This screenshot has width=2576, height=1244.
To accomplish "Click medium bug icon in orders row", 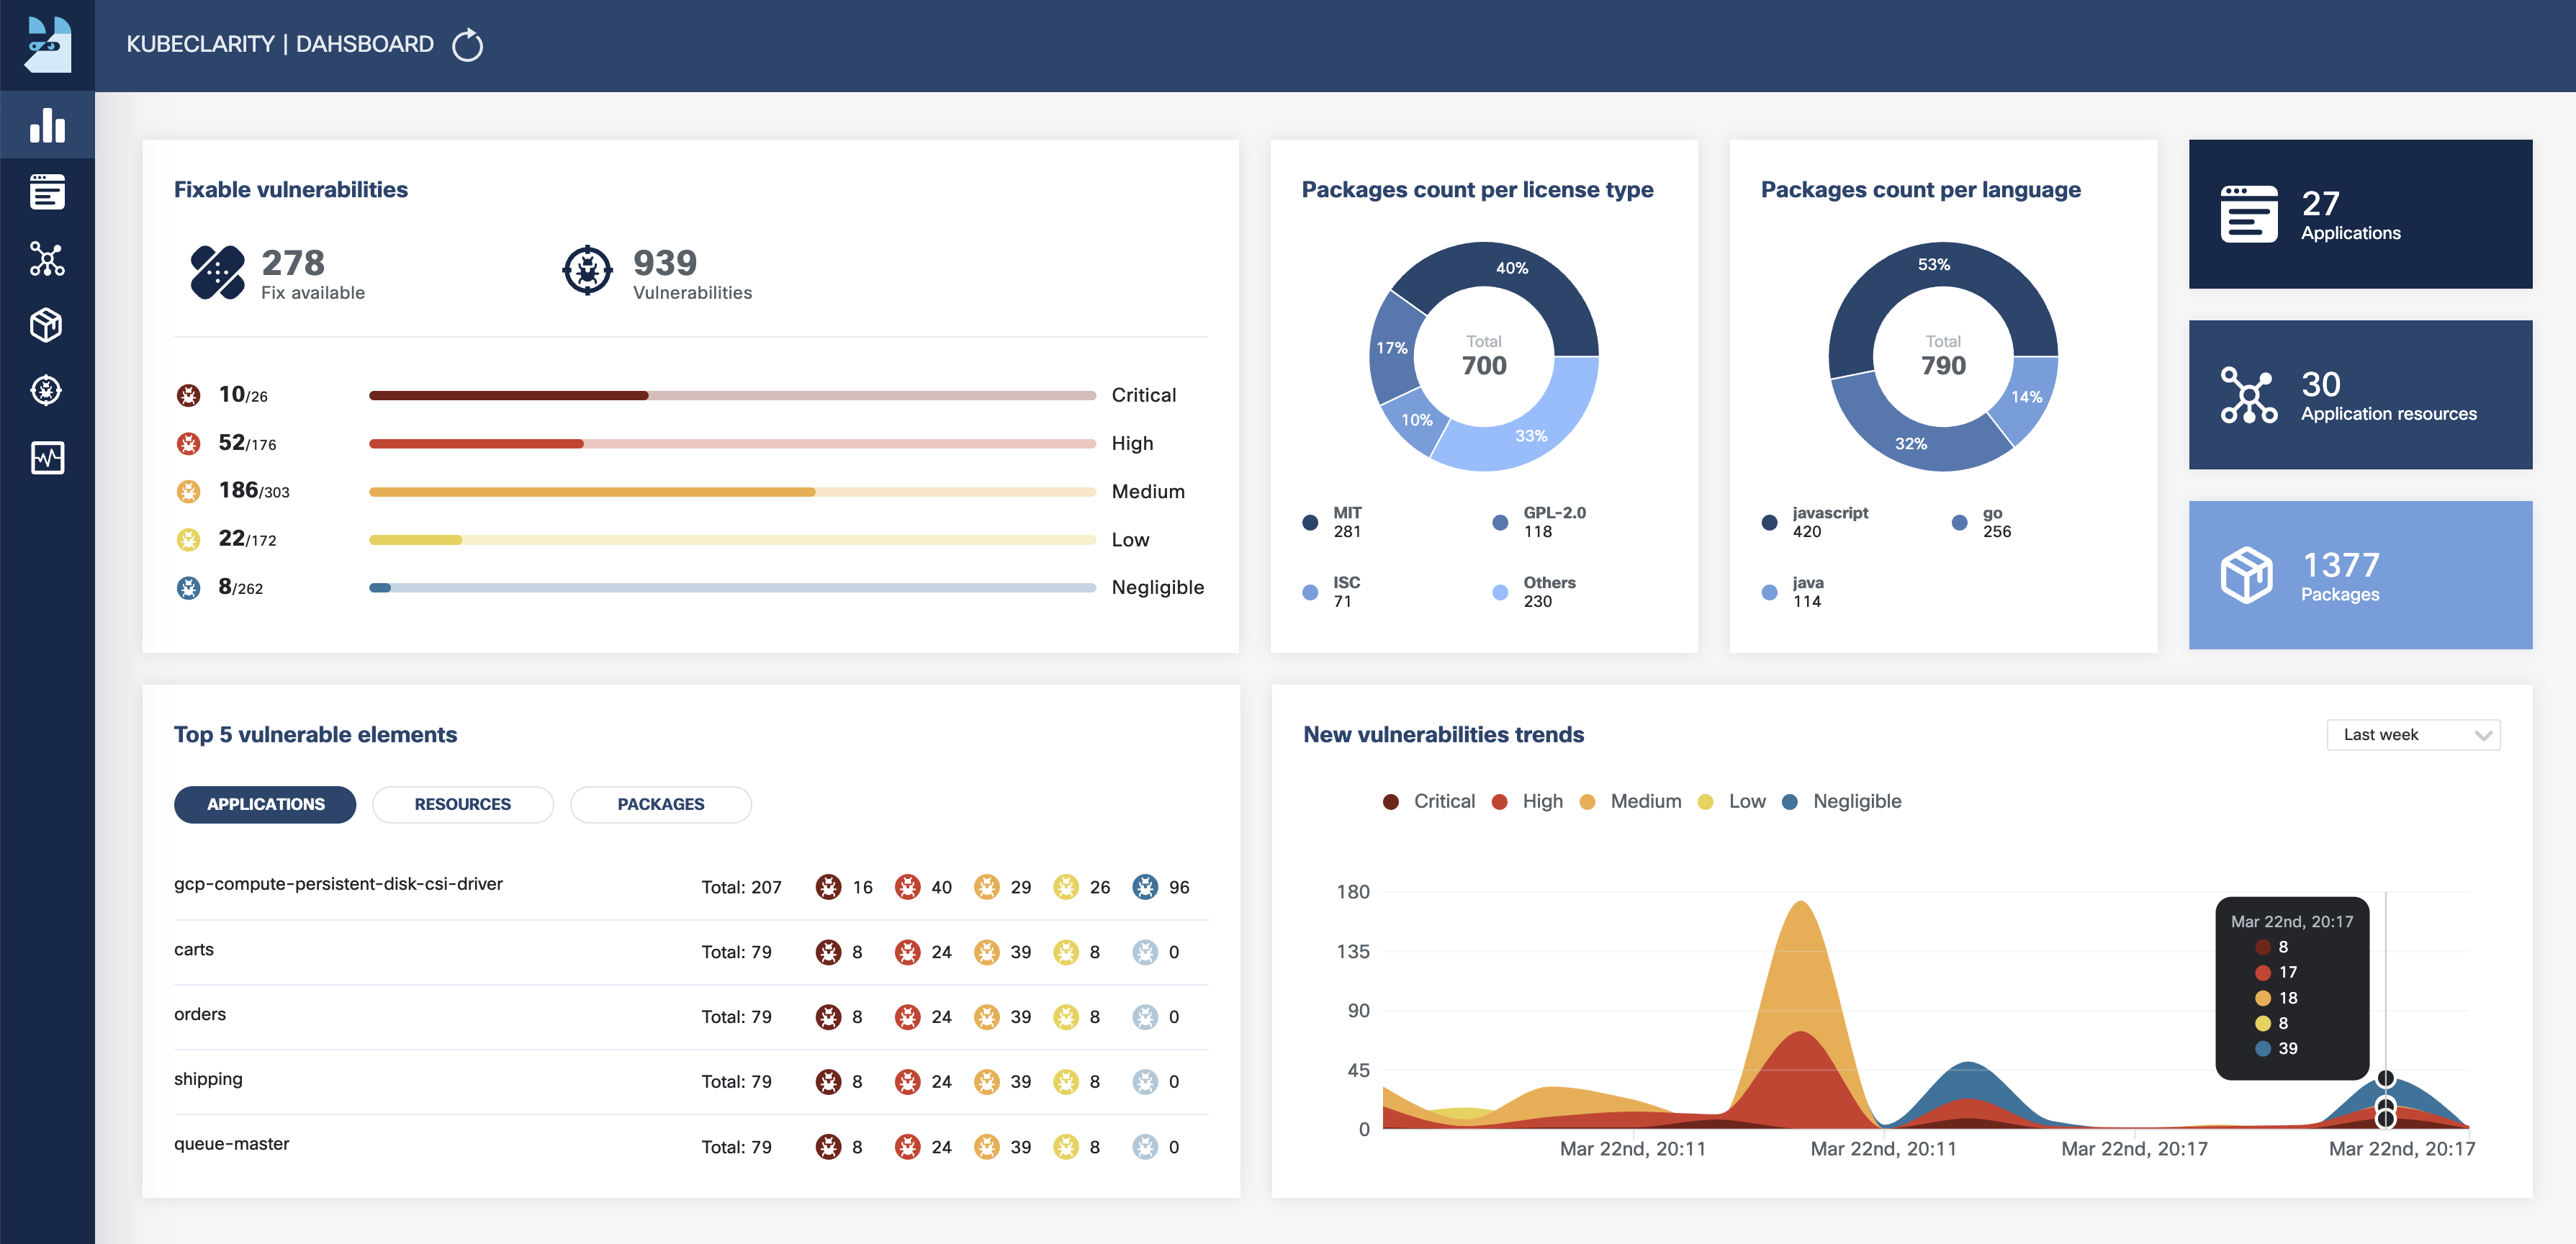I will point(987,1017).
